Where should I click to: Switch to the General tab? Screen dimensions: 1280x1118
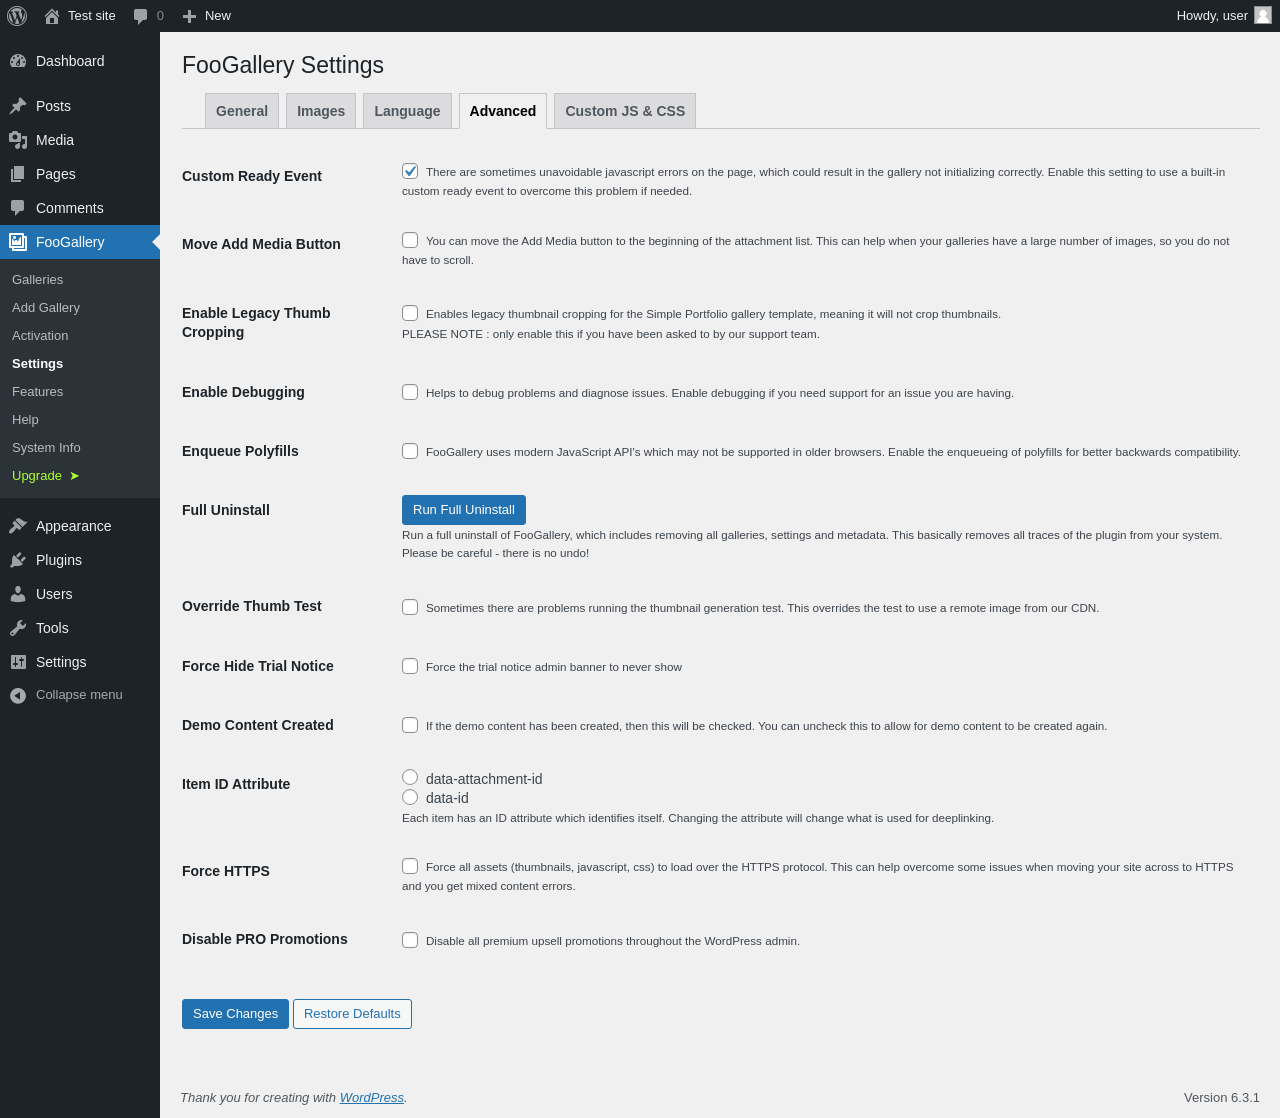pos(242,111)
